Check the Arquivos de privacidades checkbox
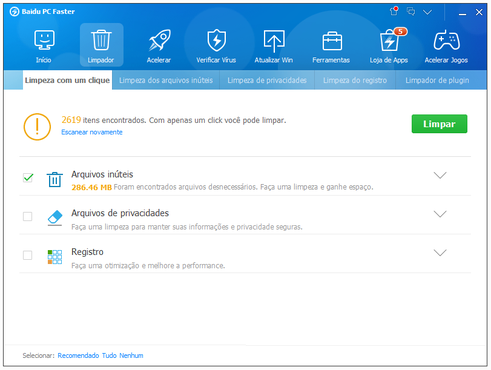This screenshot has height=370, width=491. 28,217
